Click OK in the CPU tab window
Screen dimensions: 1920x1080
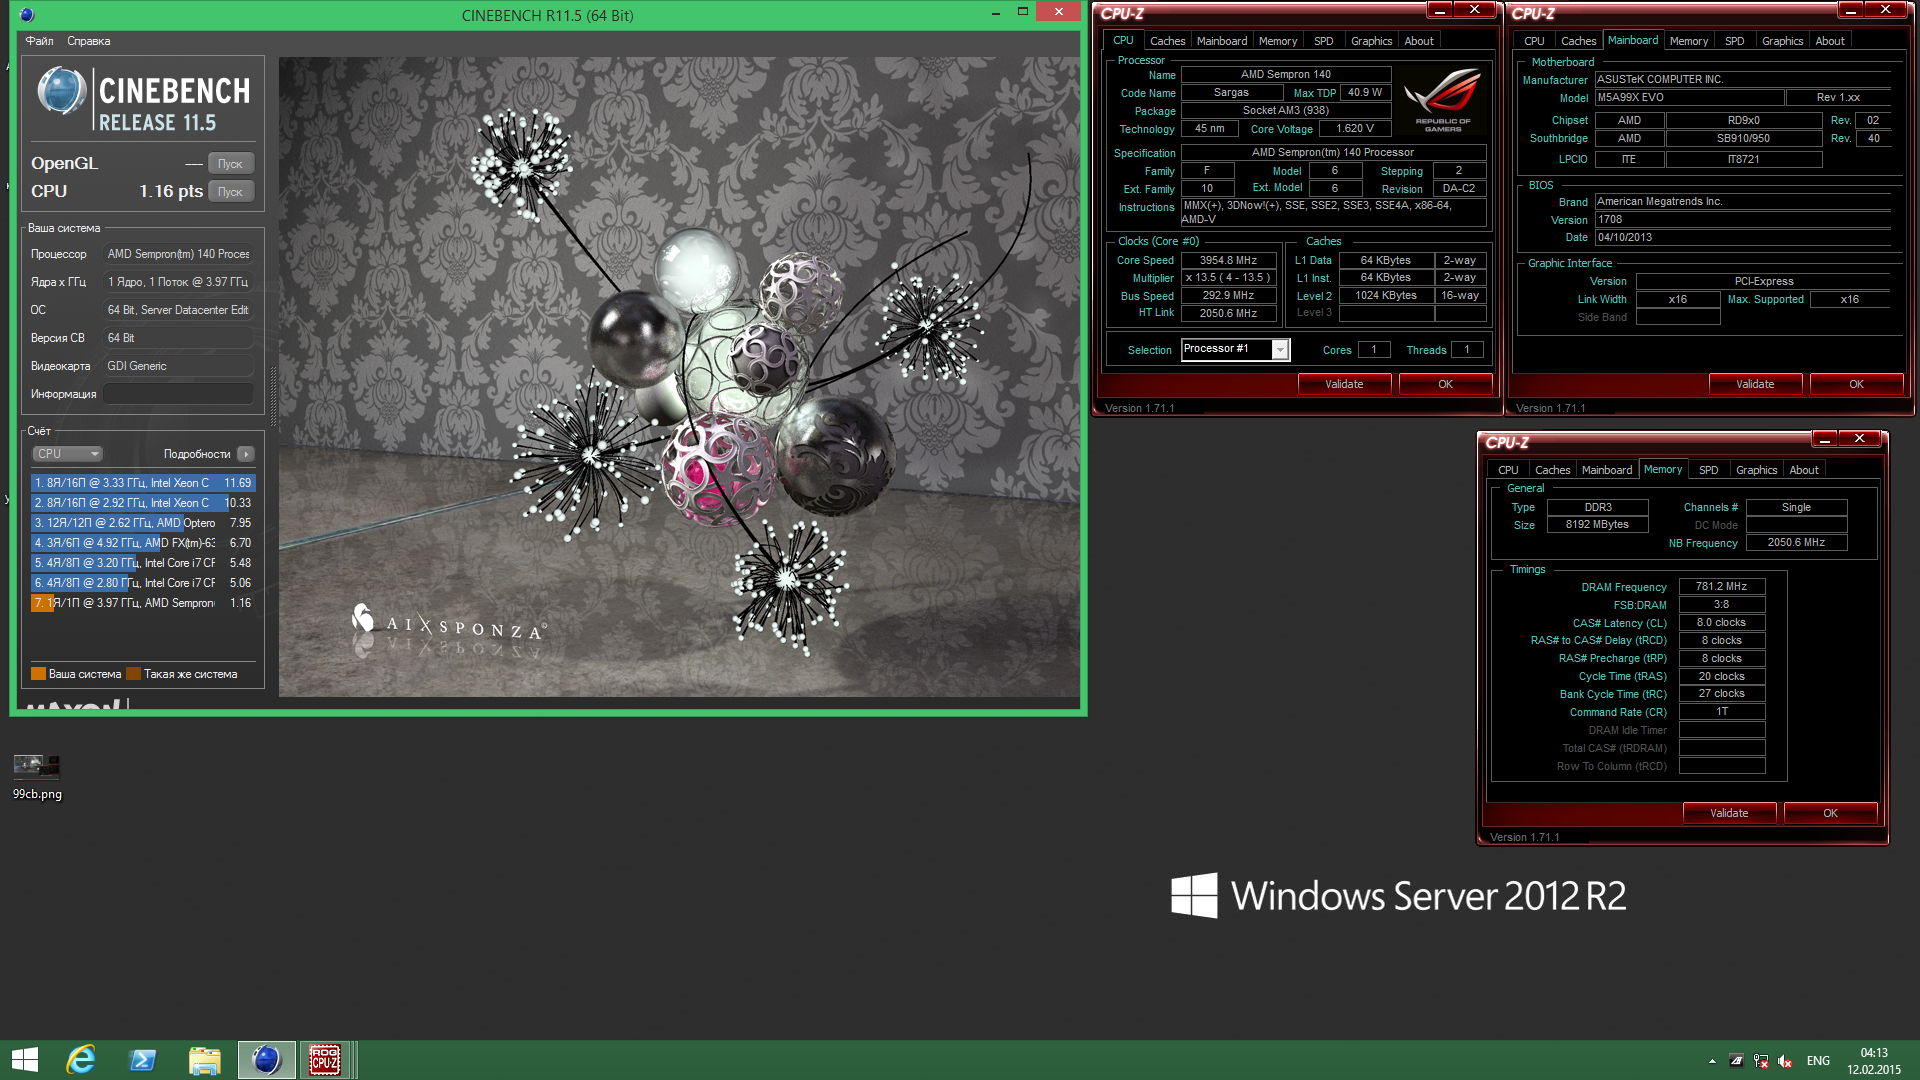point(1445,384)
